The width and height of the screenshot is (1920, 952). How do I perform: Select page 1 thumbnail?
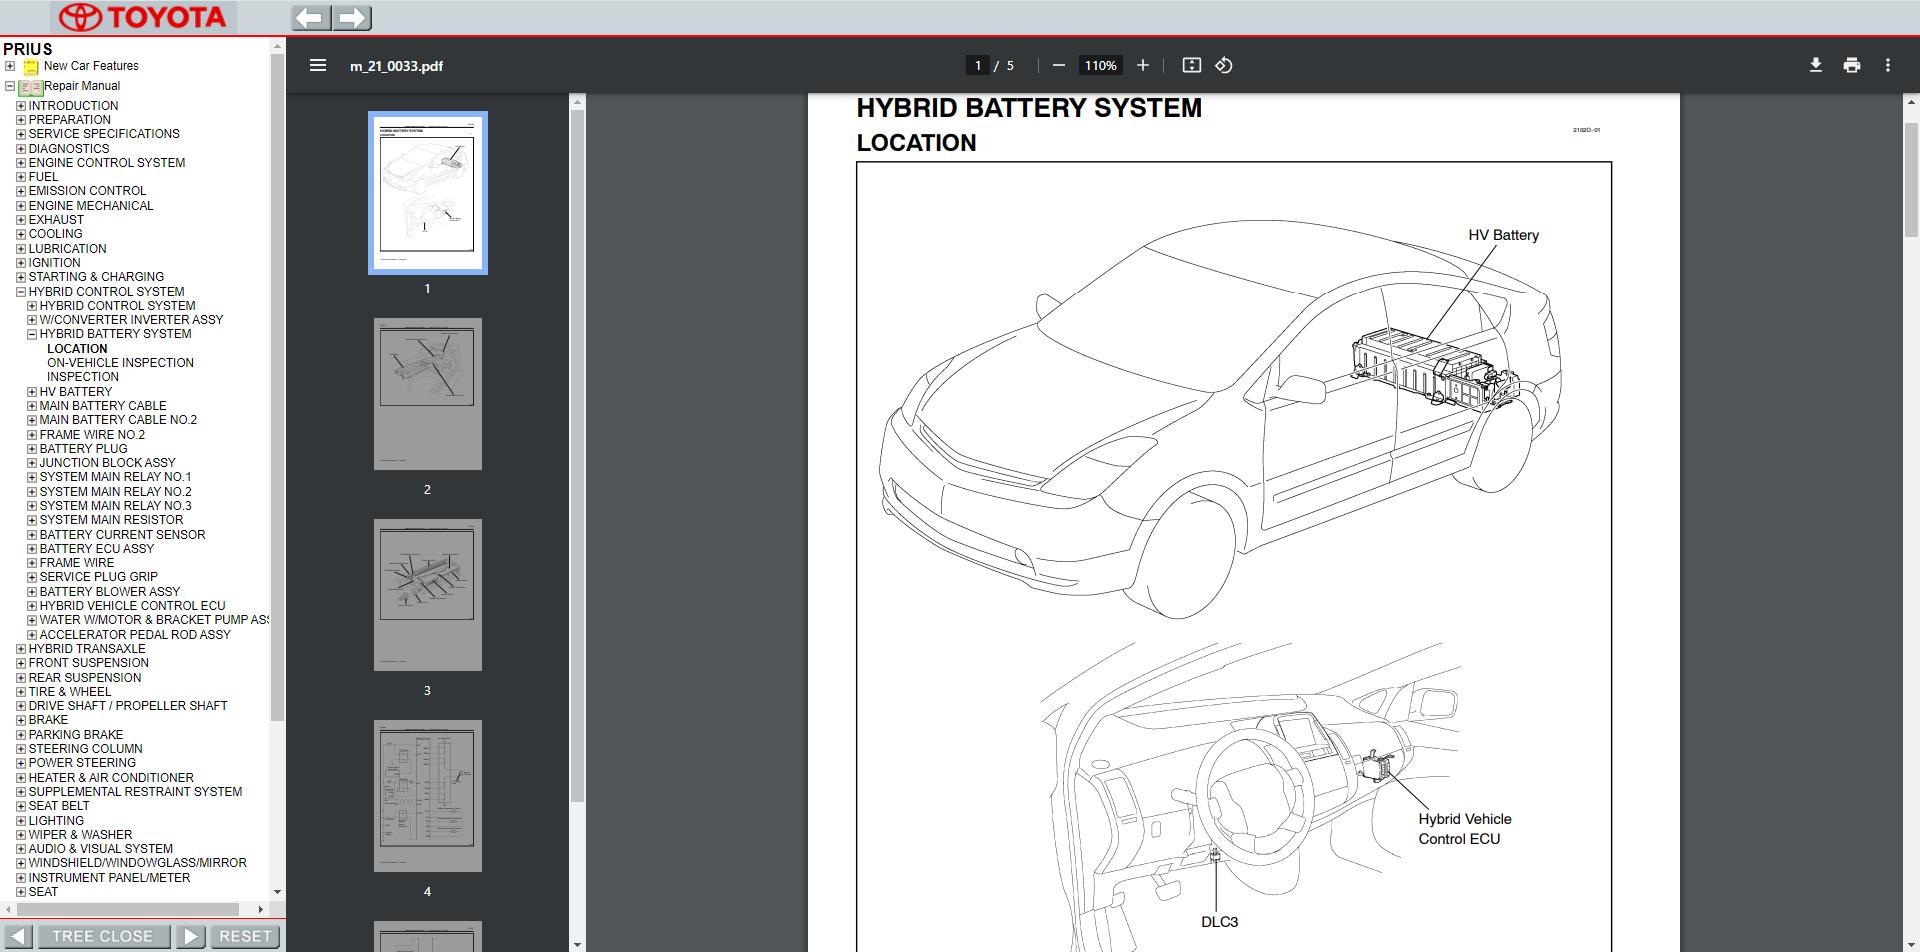[428, 193]
